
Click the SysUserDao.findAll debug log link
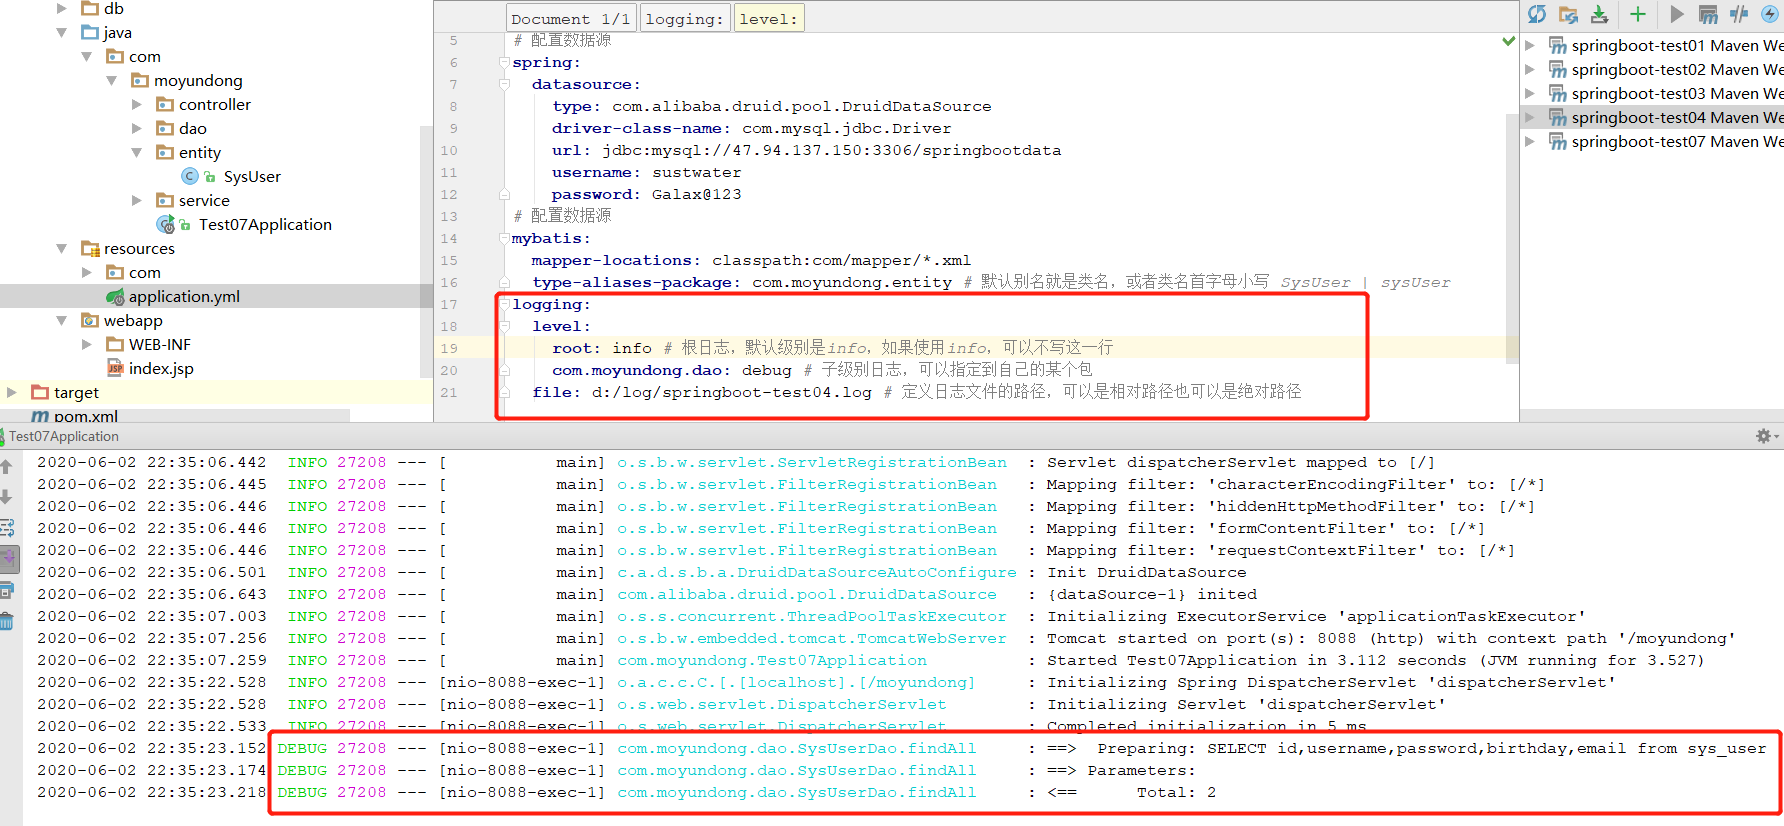pyautogui.click(x=796, y=749)
